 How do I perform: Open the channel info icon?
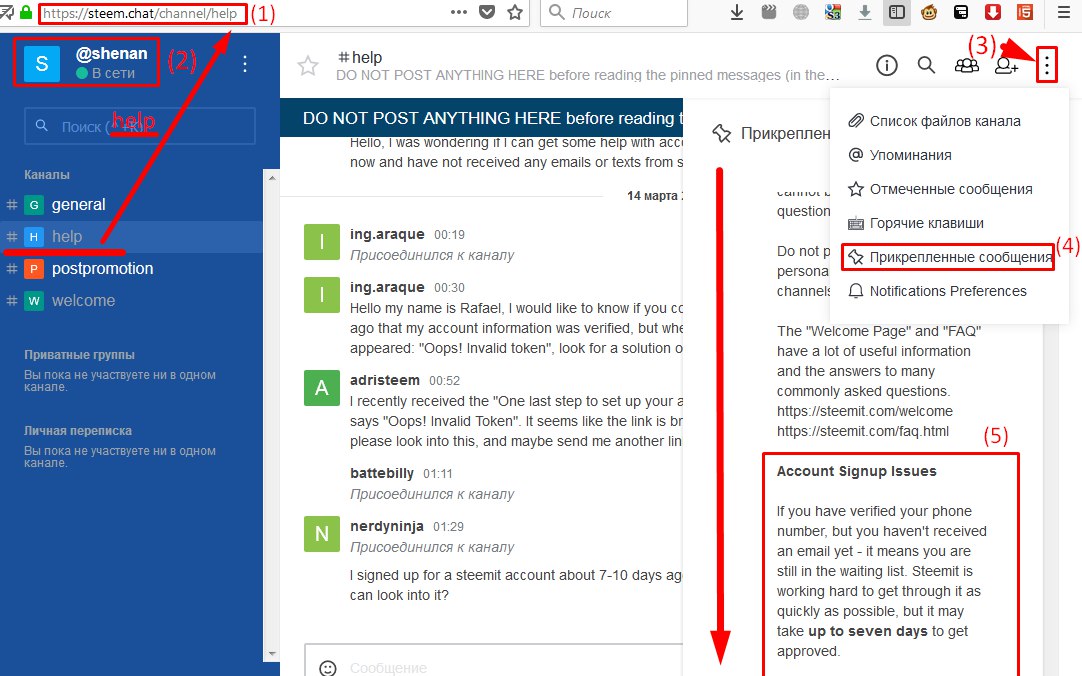[887, 66]
